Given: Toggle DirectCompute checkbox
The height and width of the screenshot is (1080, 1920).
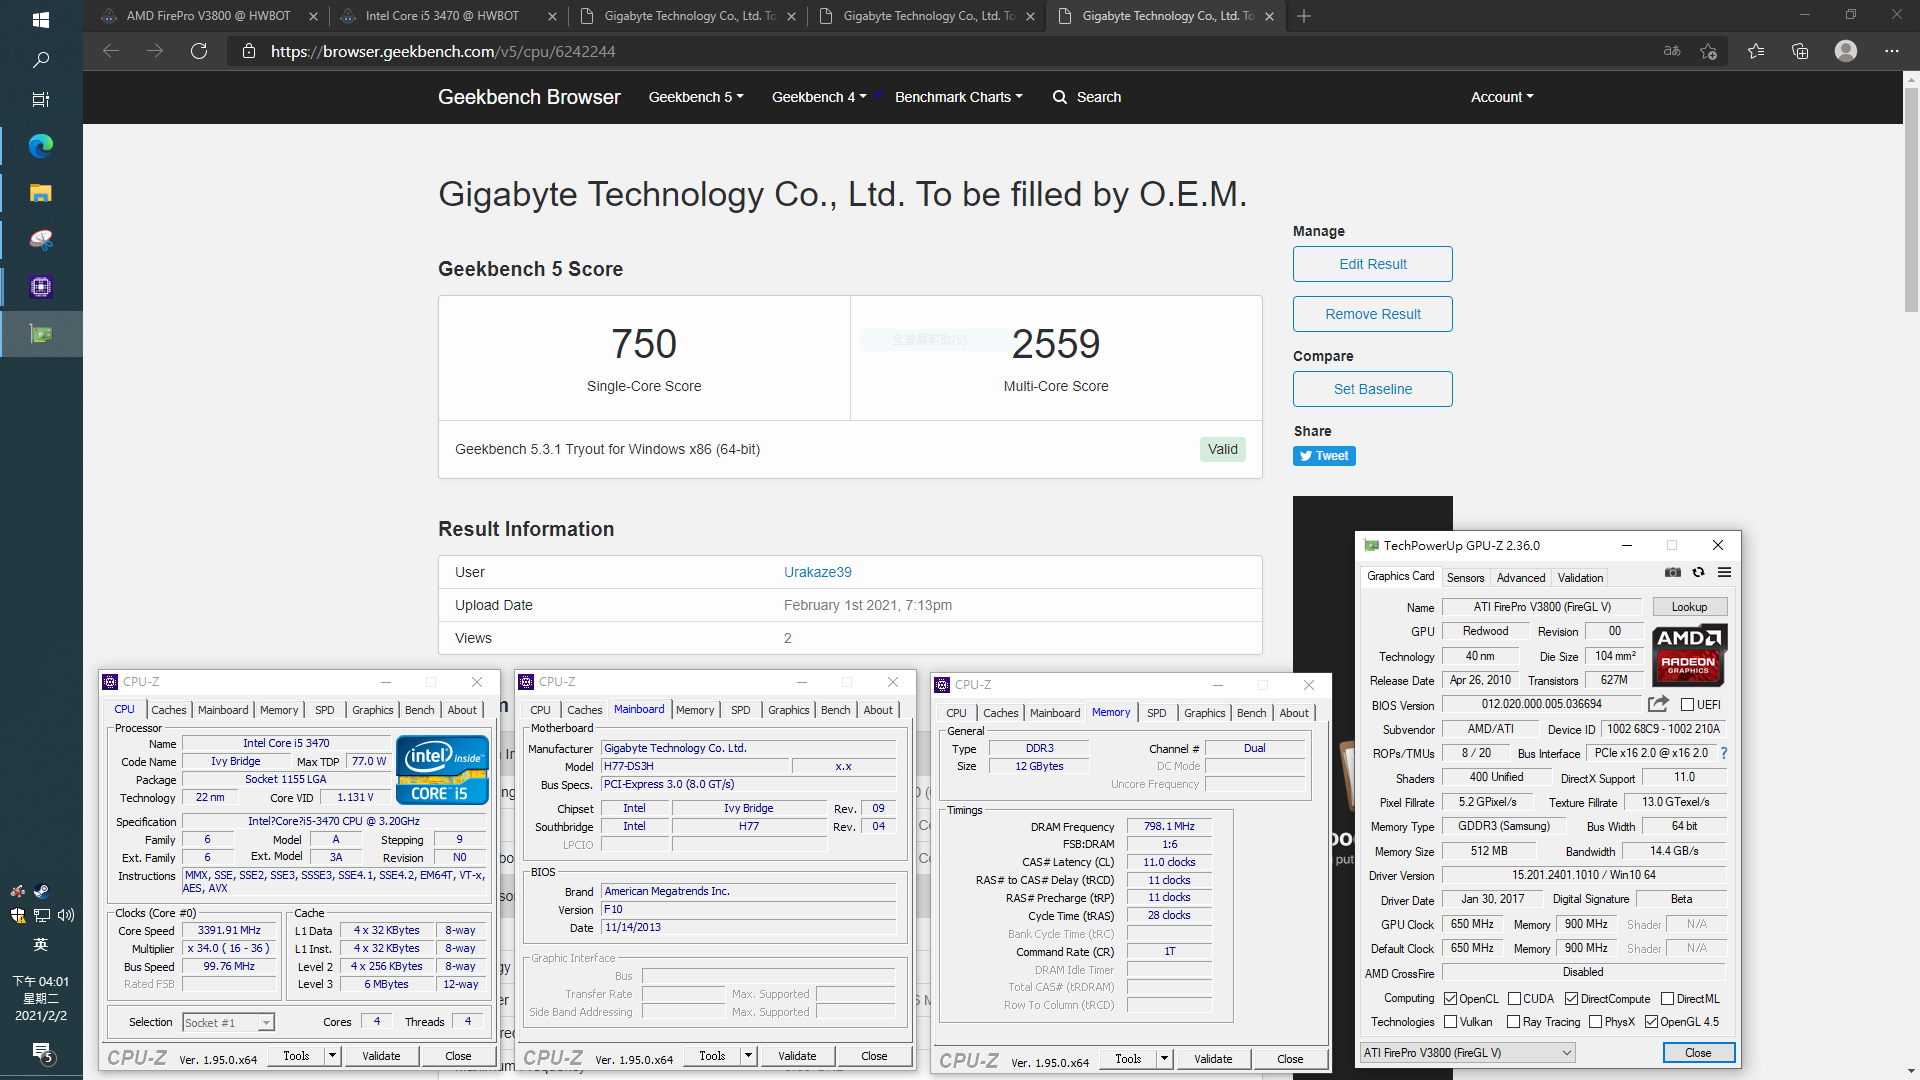Looking at the screenshot, I should click(x=1572, y=999).
